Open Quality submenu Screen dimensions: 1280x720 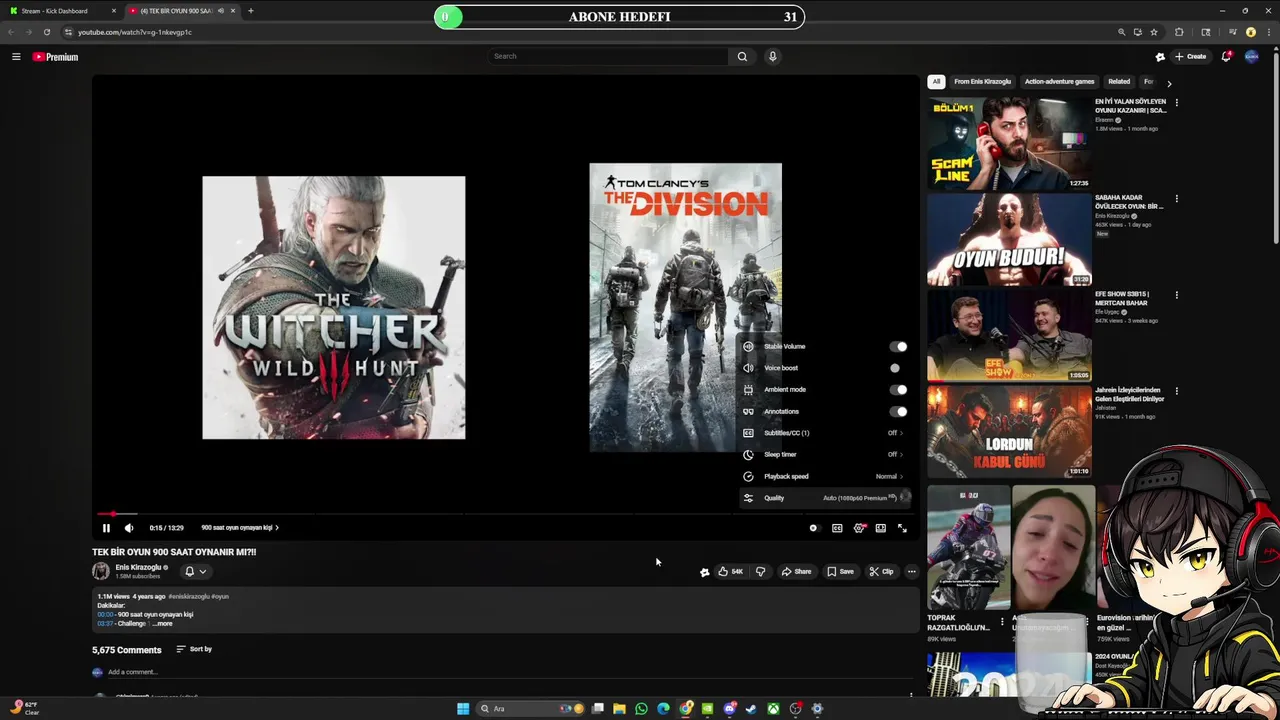(825, 498)
